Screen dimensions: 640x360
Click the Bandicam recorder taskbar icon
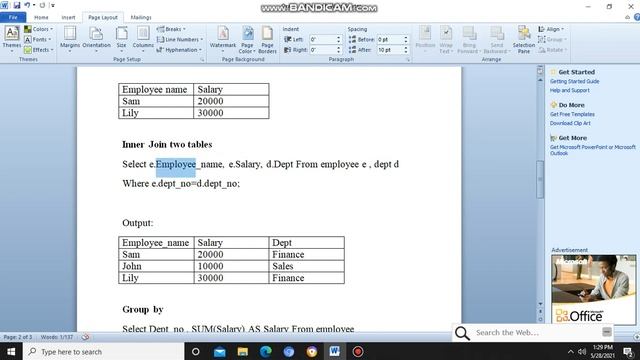tap(358, 352)
